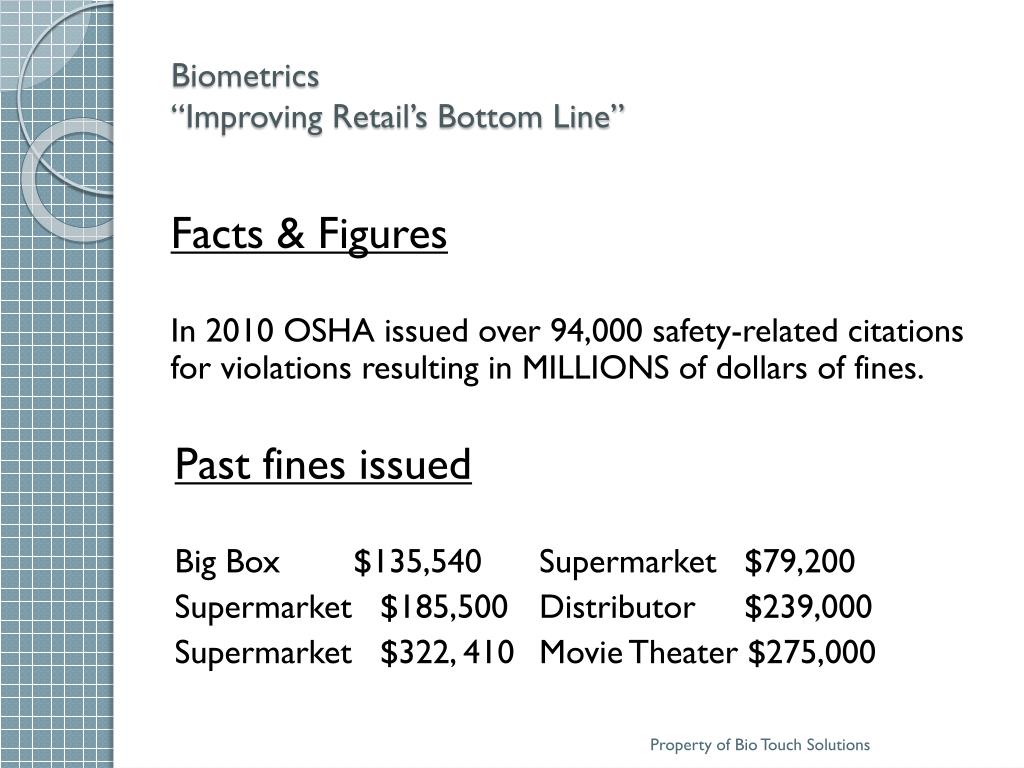This screenshot has width=1024, height=768.
Task: Click the Big Box label
Action: pos(227,562)
